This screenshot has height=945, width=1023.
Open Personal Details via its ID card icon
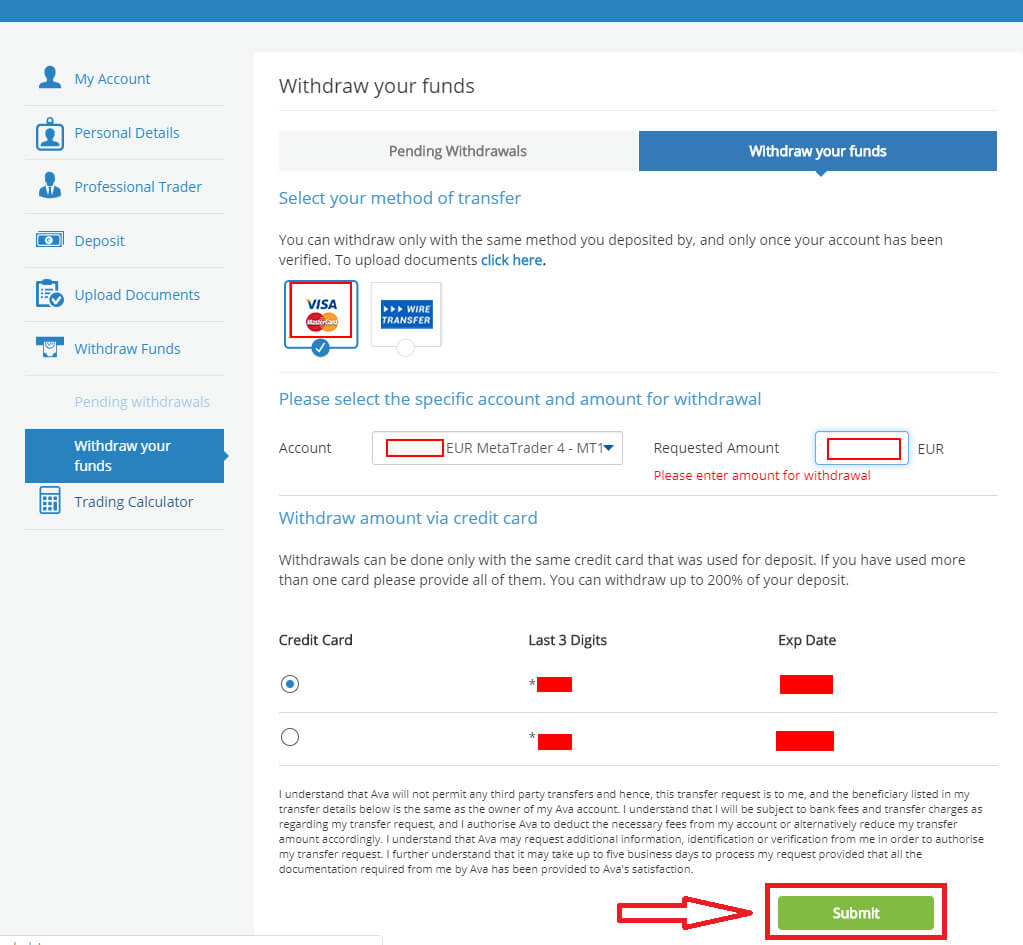coord(50,132)
